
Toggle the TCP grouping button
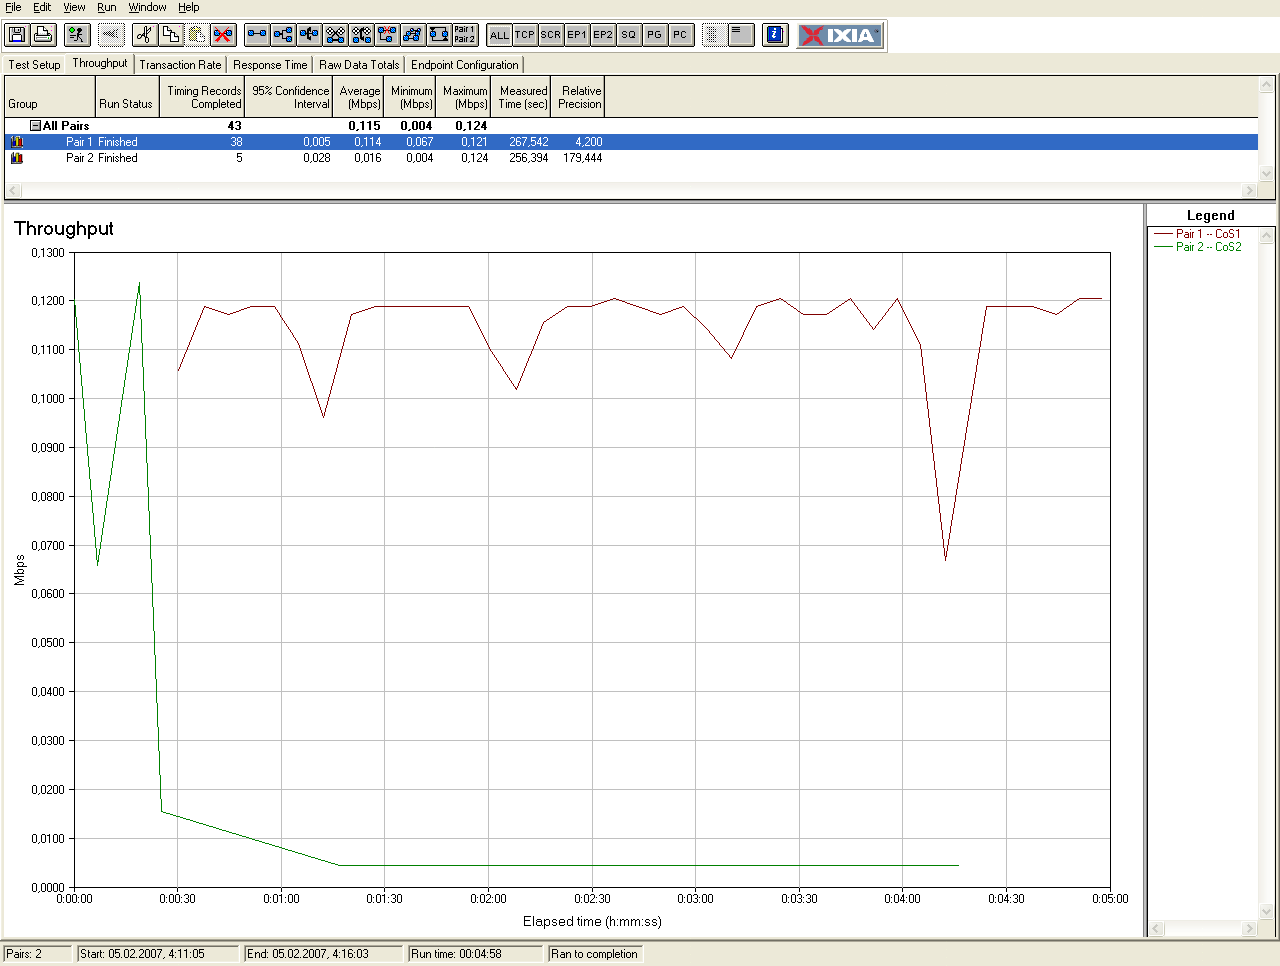coord(525,35)
